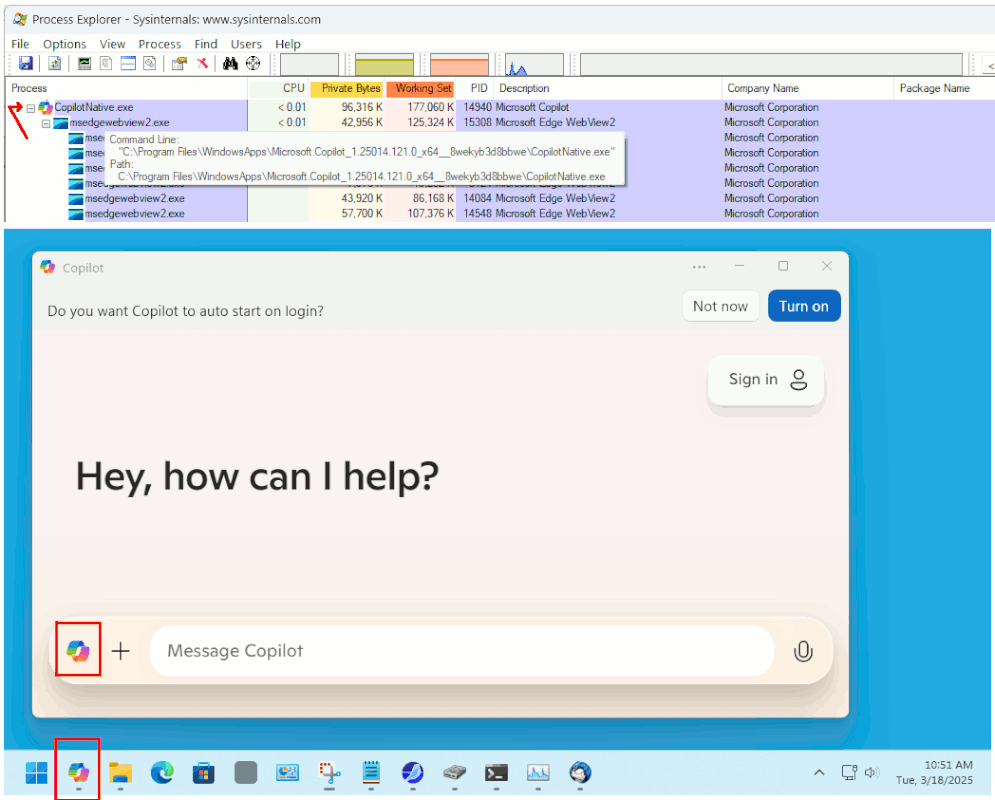Open Snipping Tool from the taskbar
Image resolution: width=995 pixels, height=800 pixels.
click(329, 773)
